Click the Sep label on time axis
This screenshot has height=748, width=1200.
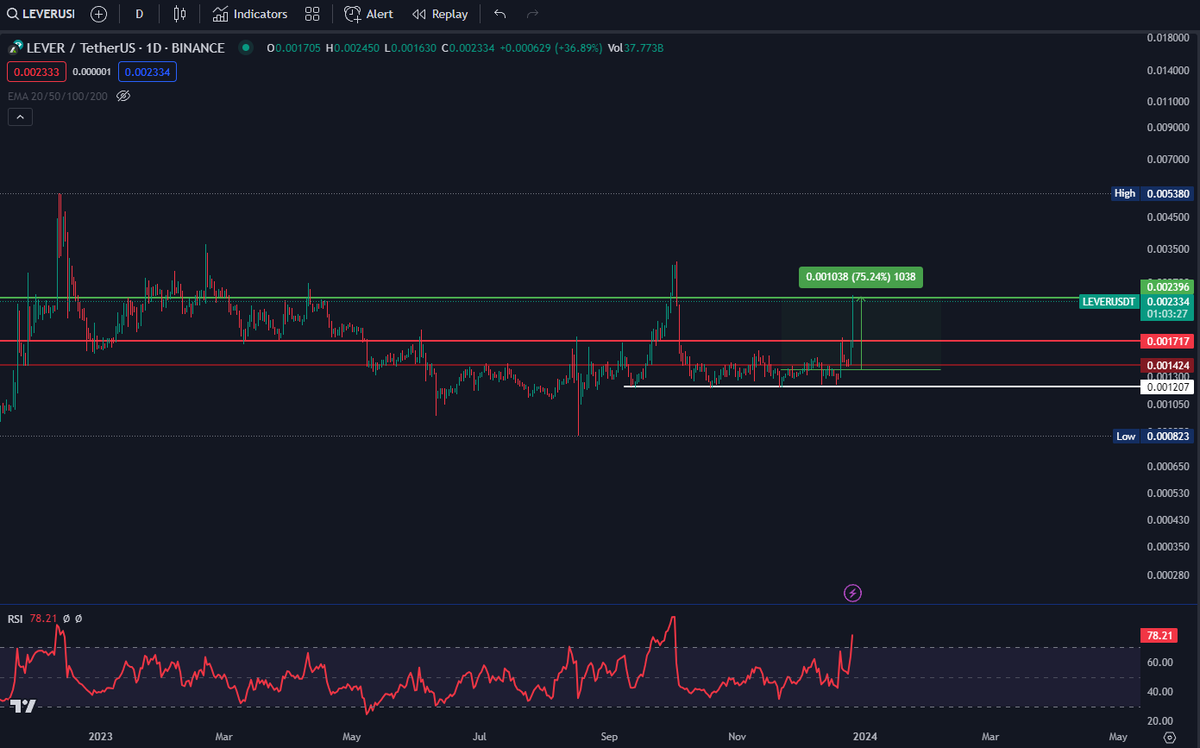click(609, 737)
